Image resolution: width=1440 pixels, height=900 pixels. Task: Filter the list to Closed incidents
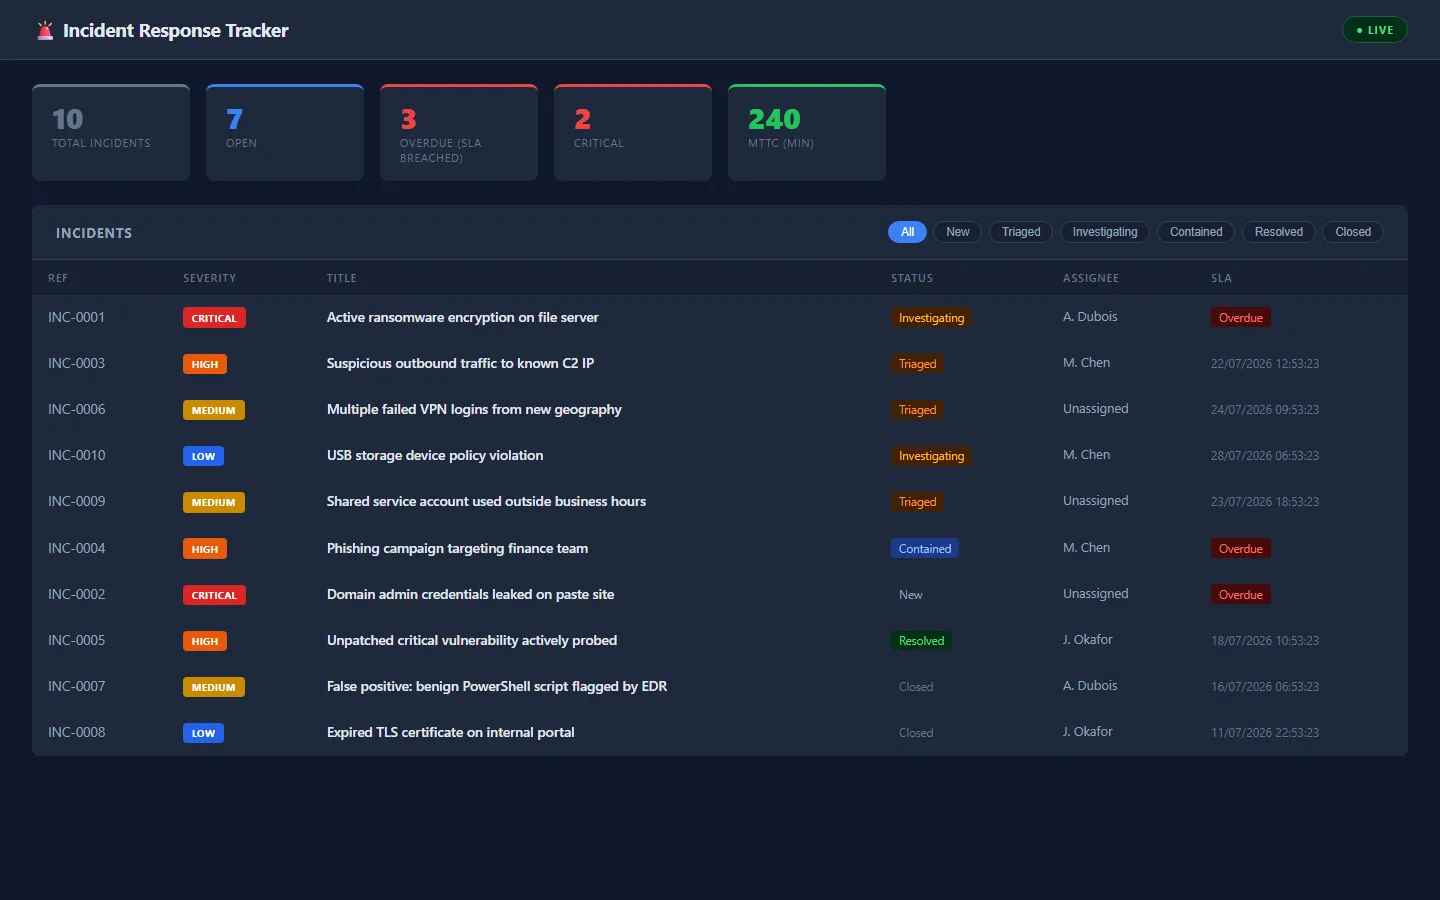click(x=1353, y=232)
